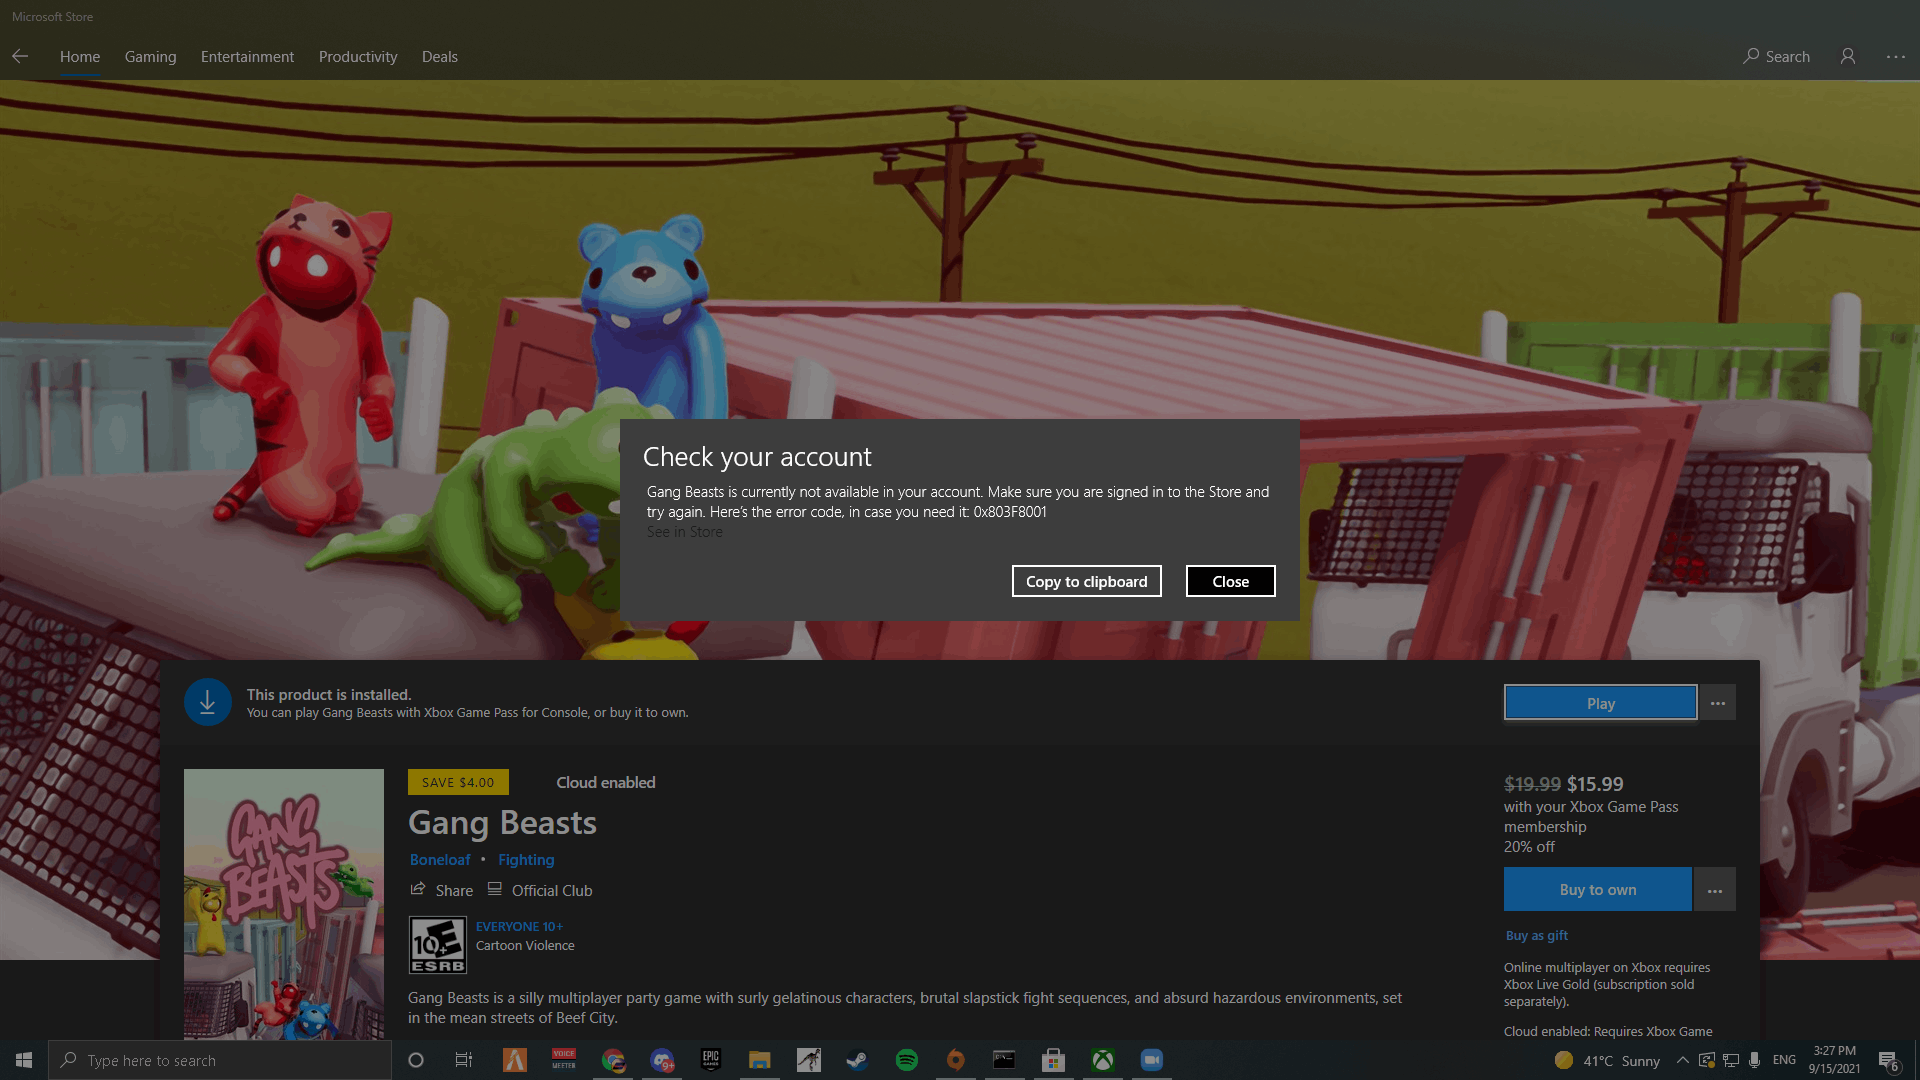This screenshot has height=1080, width=1920.
Task: Select the Entertainment tab
Action: point(247,55)
